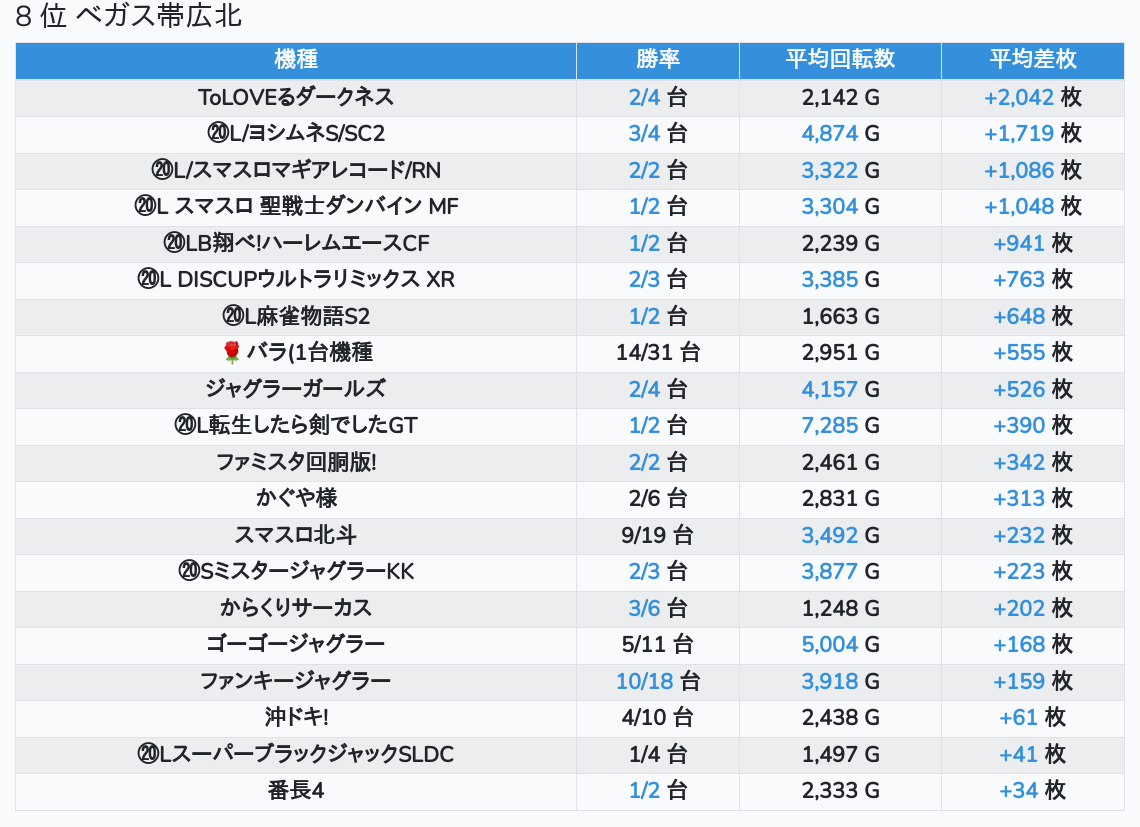Select the ⑳L麻雀物語S2 machine cell
This screenshot has width=1140, height=827.
[x=296, y=316]
